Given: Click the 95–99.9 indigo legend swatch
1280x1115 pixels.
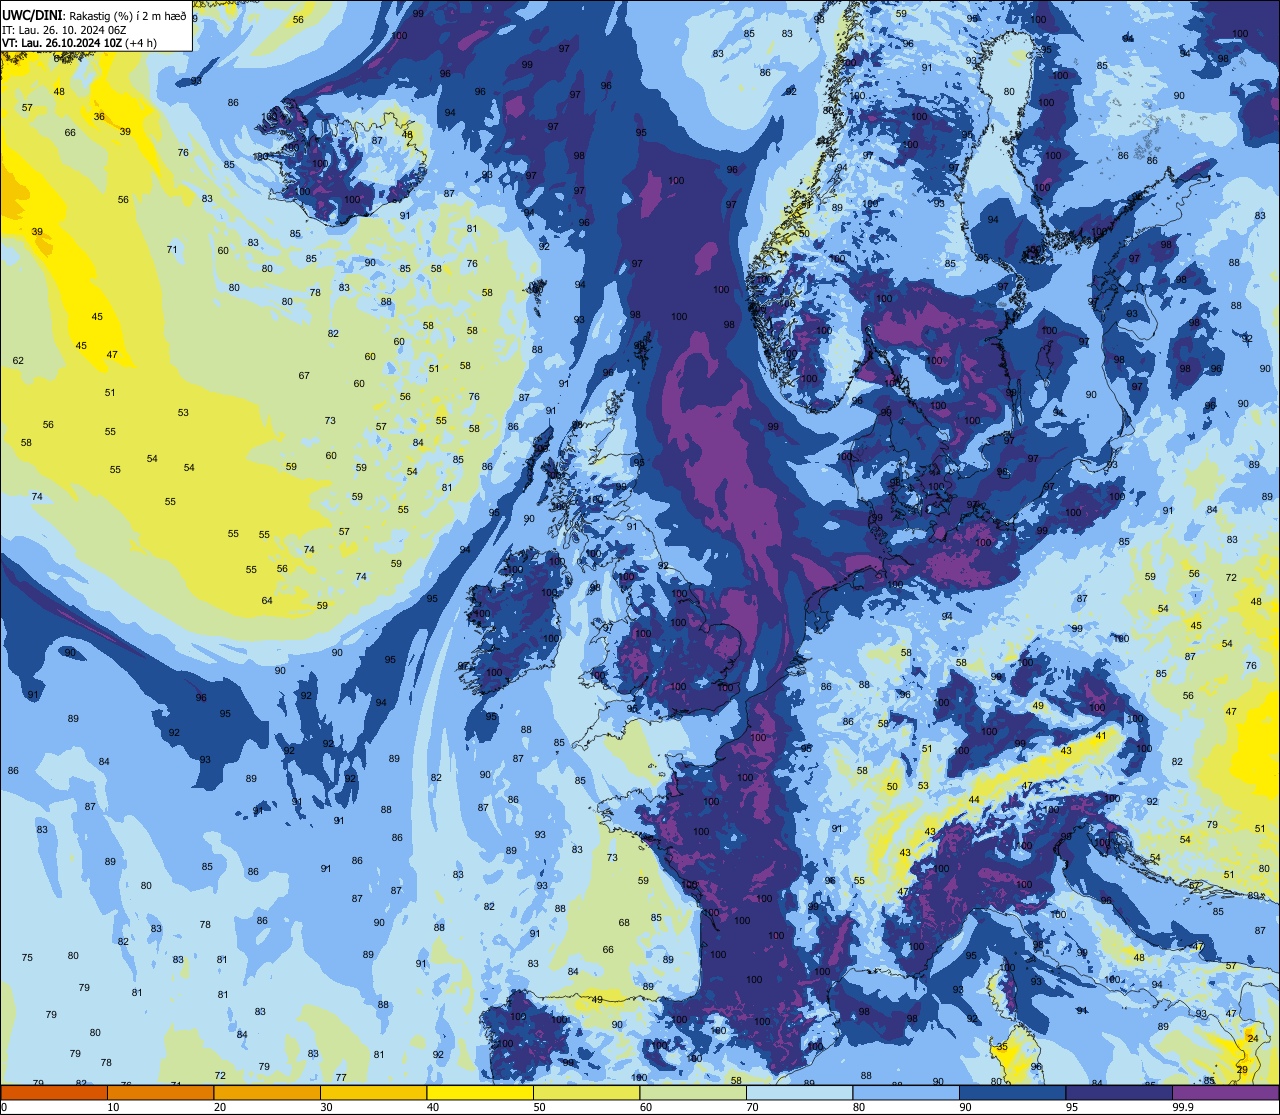Looking at the screenshot, I should pos(1119,1092).
